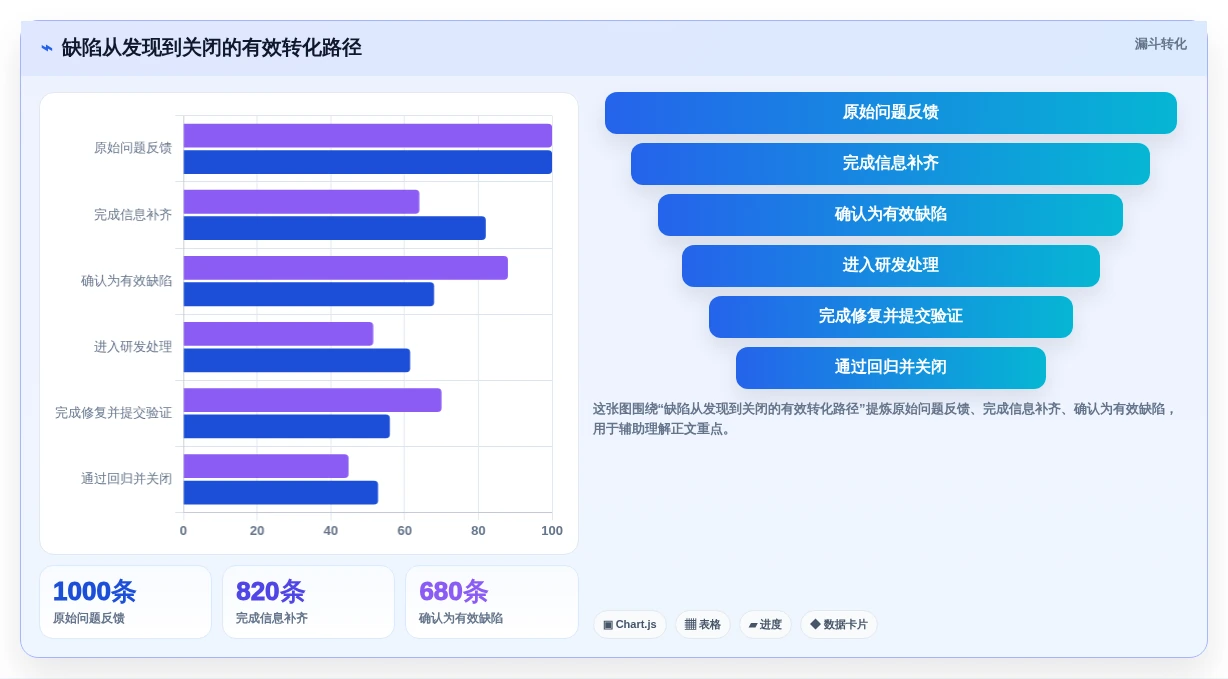Select the 通过回归并关闭 funnel stage
This screenshot has height=679, width=1228.
click(890, 368)
